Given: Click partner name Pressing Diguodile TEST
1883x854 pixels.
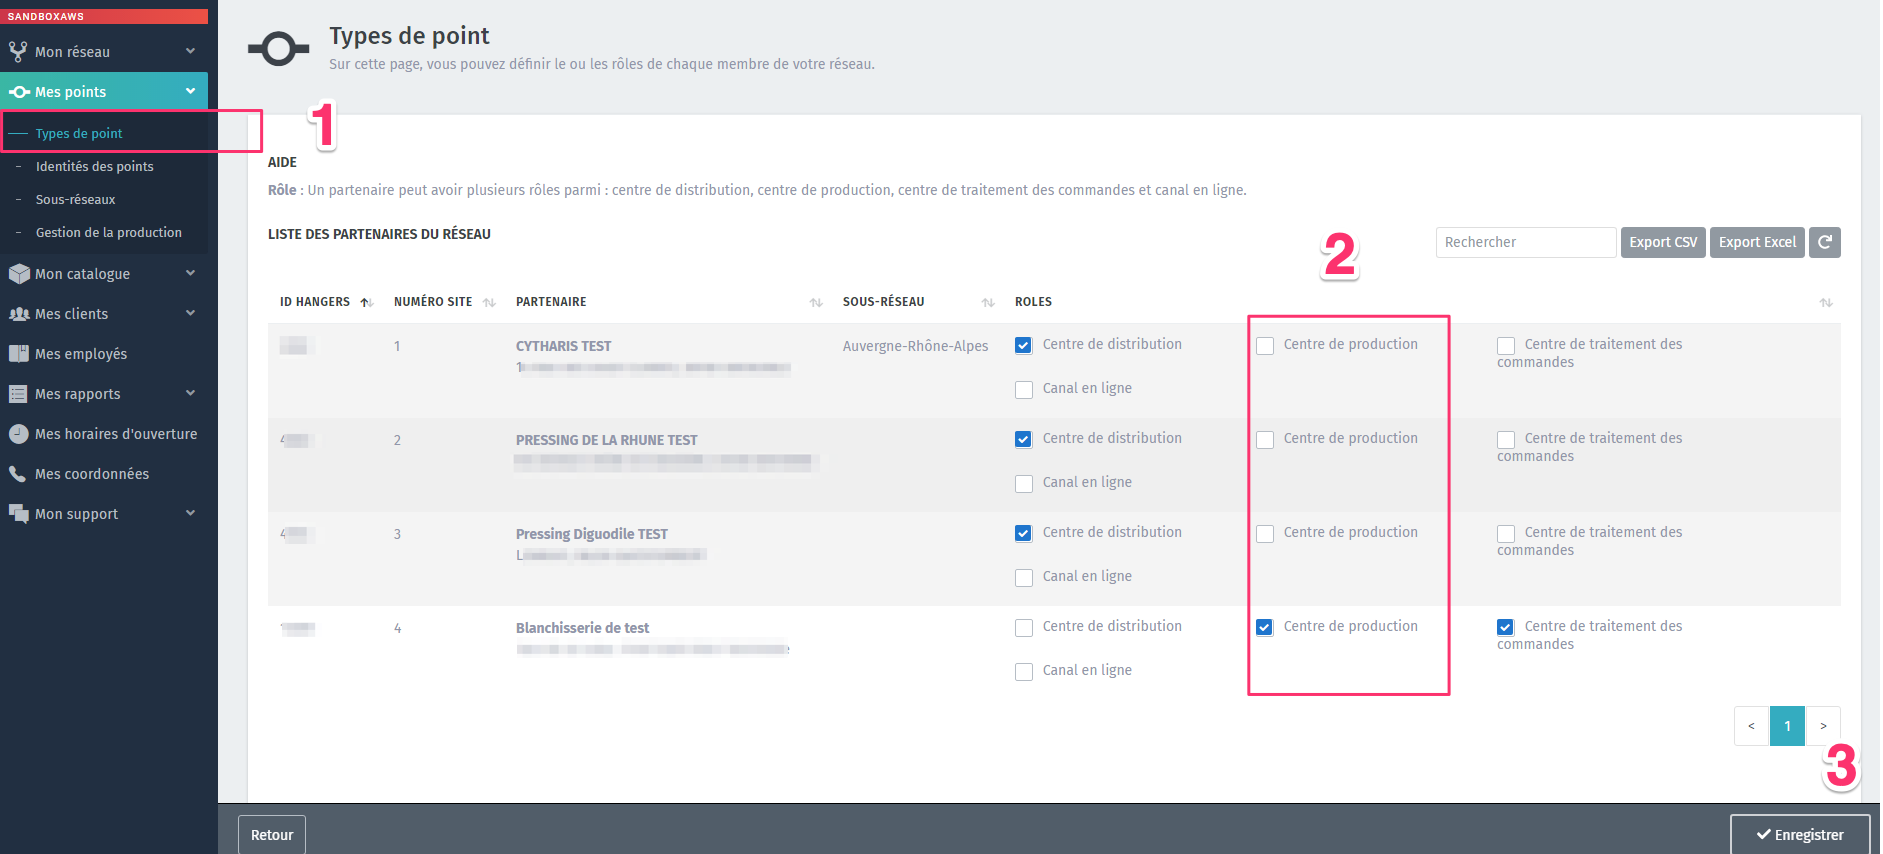Looking at the screenshot, I should click(x=592, y=534).
